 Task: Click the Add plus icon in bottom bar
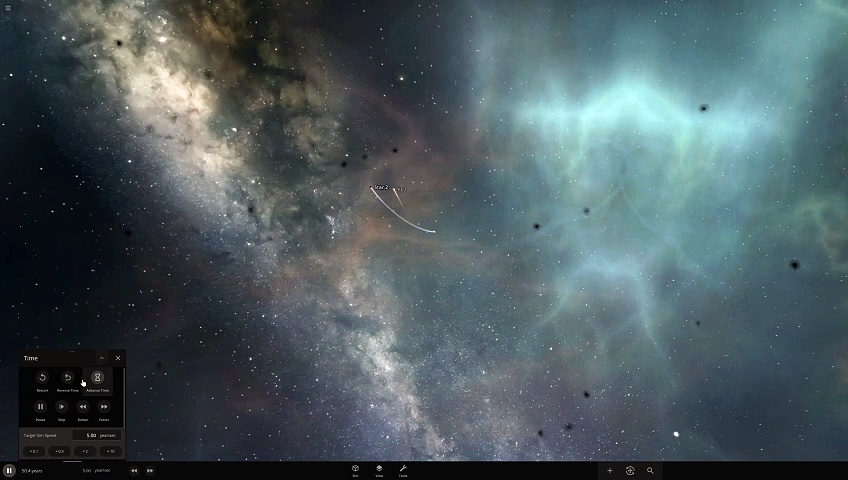point(609,470)
